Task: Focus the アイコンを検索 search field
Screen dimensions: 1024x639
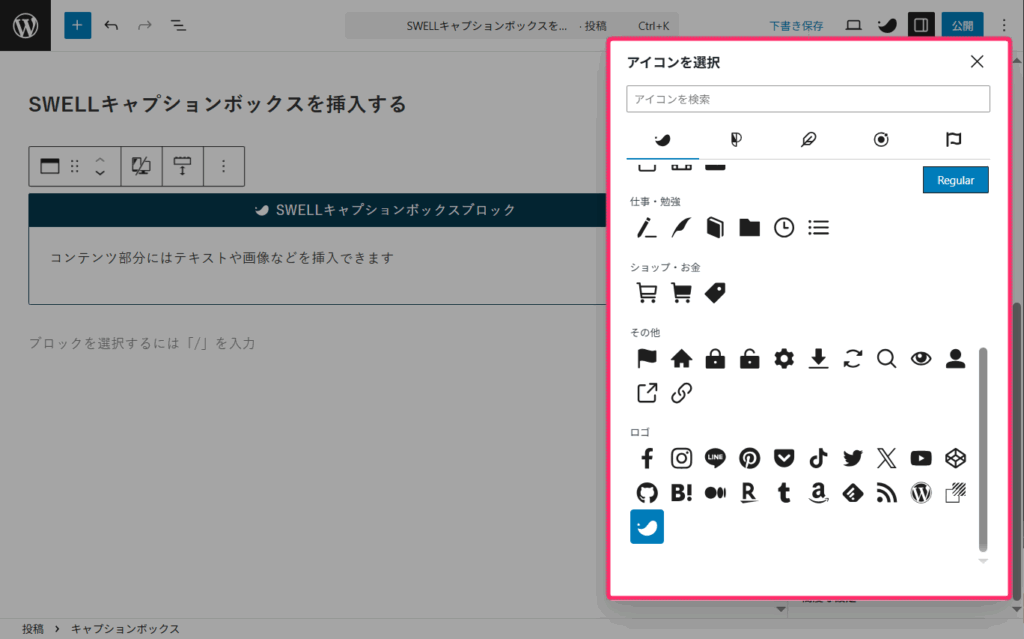Action: click(808, 99)
